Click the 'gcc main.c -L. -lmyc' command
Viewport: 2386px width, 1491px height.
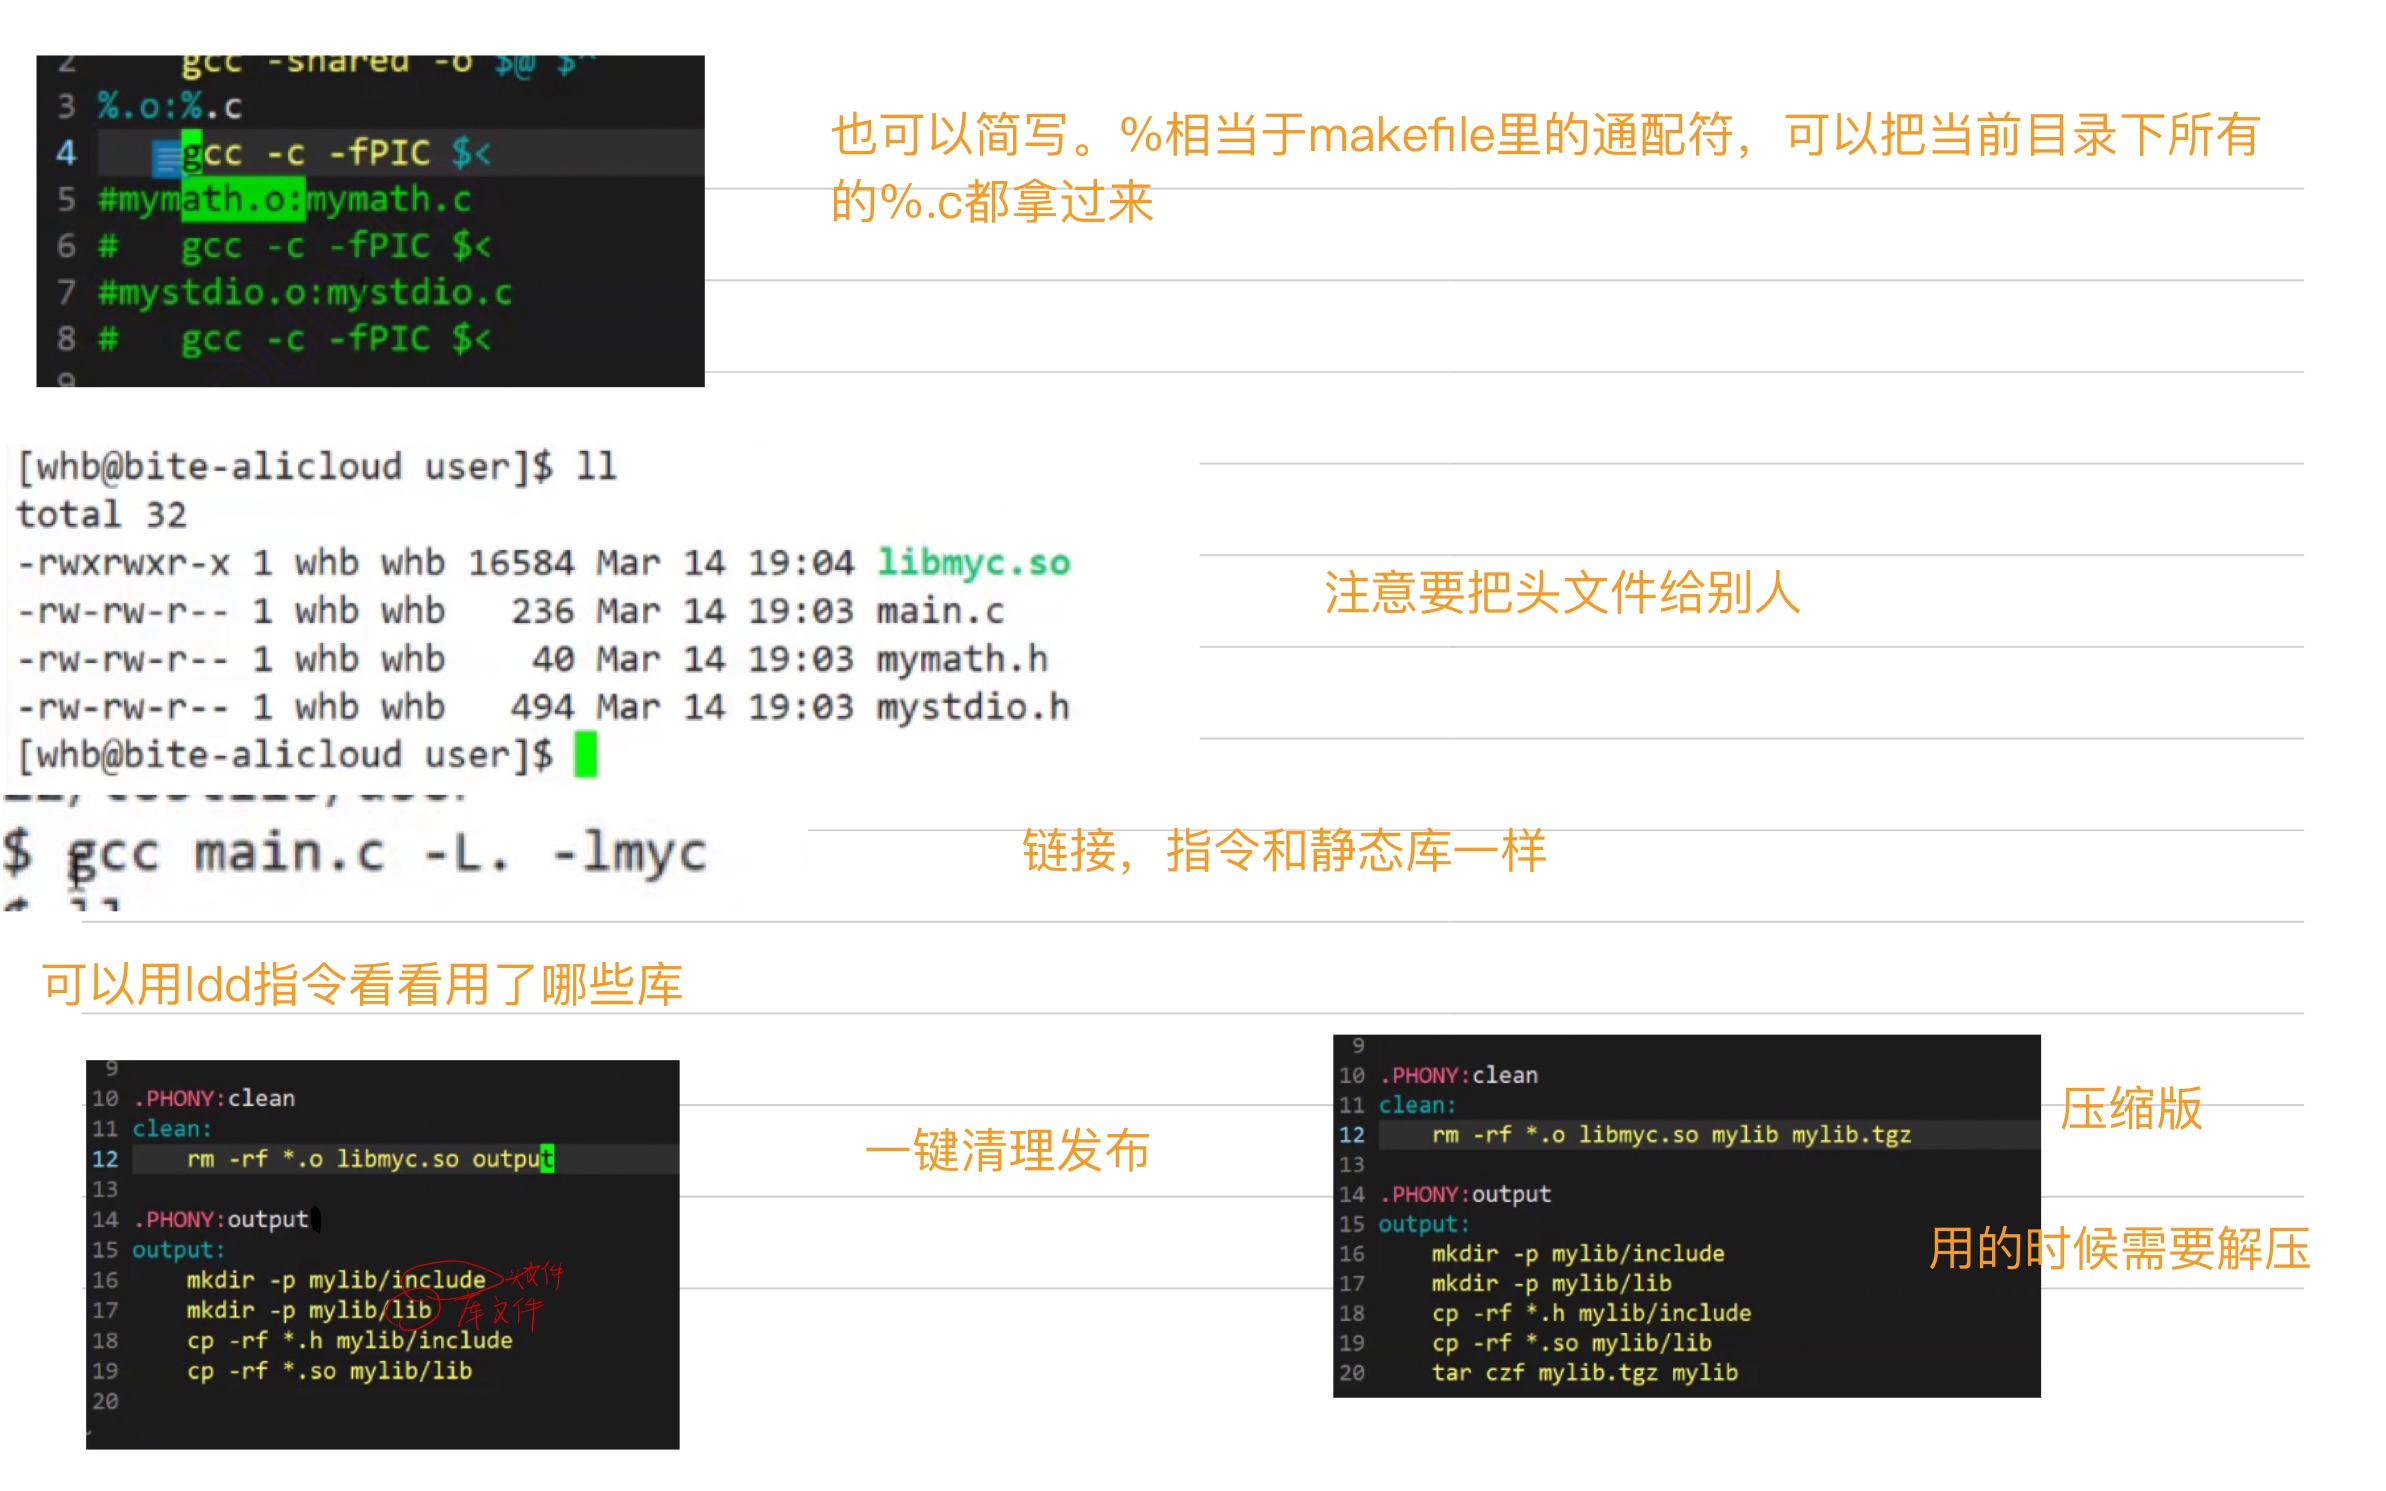pyautogui.click(x=385, y=853)
